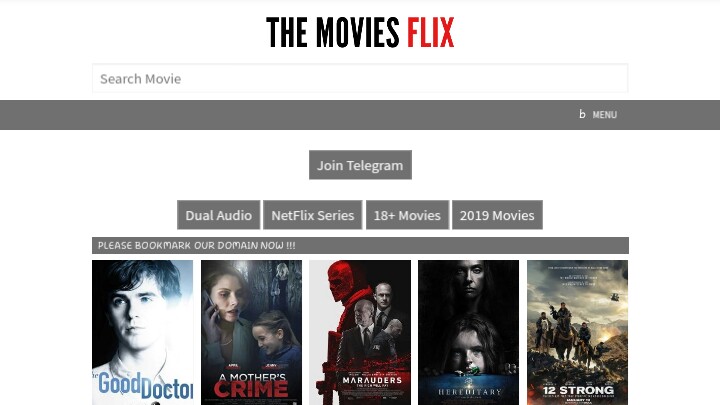Open the Hereditary movie poster
The height and width of the screenshot is (405, 720).
click(x=468, y=332)
